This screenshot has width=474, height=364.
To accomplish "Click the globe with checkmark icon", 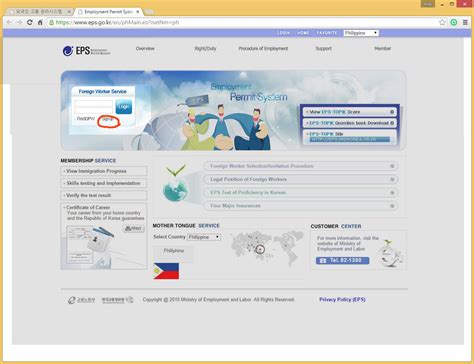I will pos(176,184).
